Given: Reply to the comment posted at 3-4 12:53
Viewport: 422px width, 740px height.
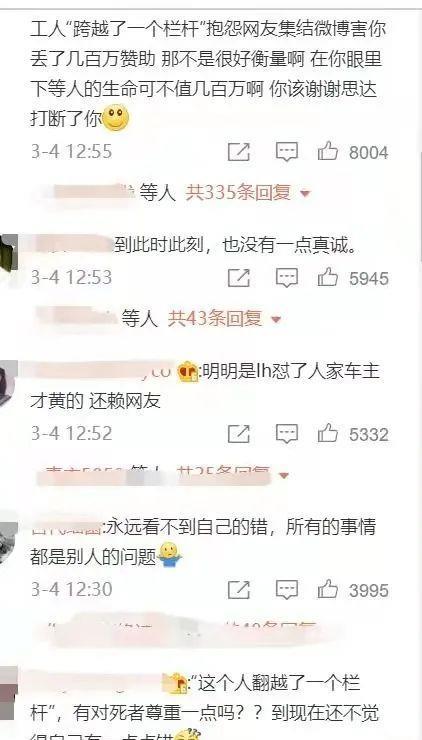Looking at the screenshot, I should (287, 278).
